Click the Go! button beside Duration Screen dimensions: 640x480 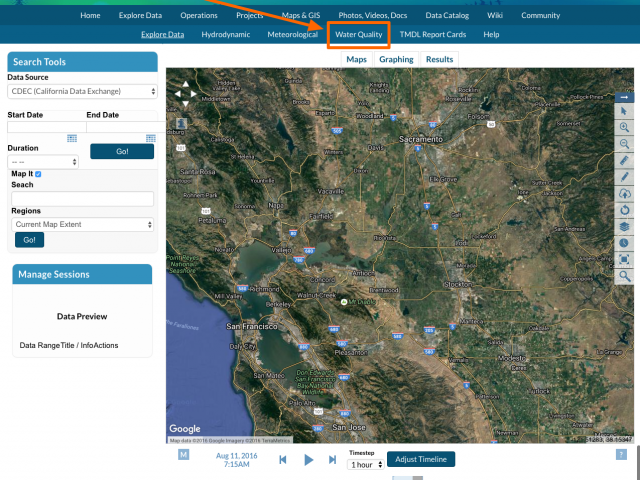point(122,151)
